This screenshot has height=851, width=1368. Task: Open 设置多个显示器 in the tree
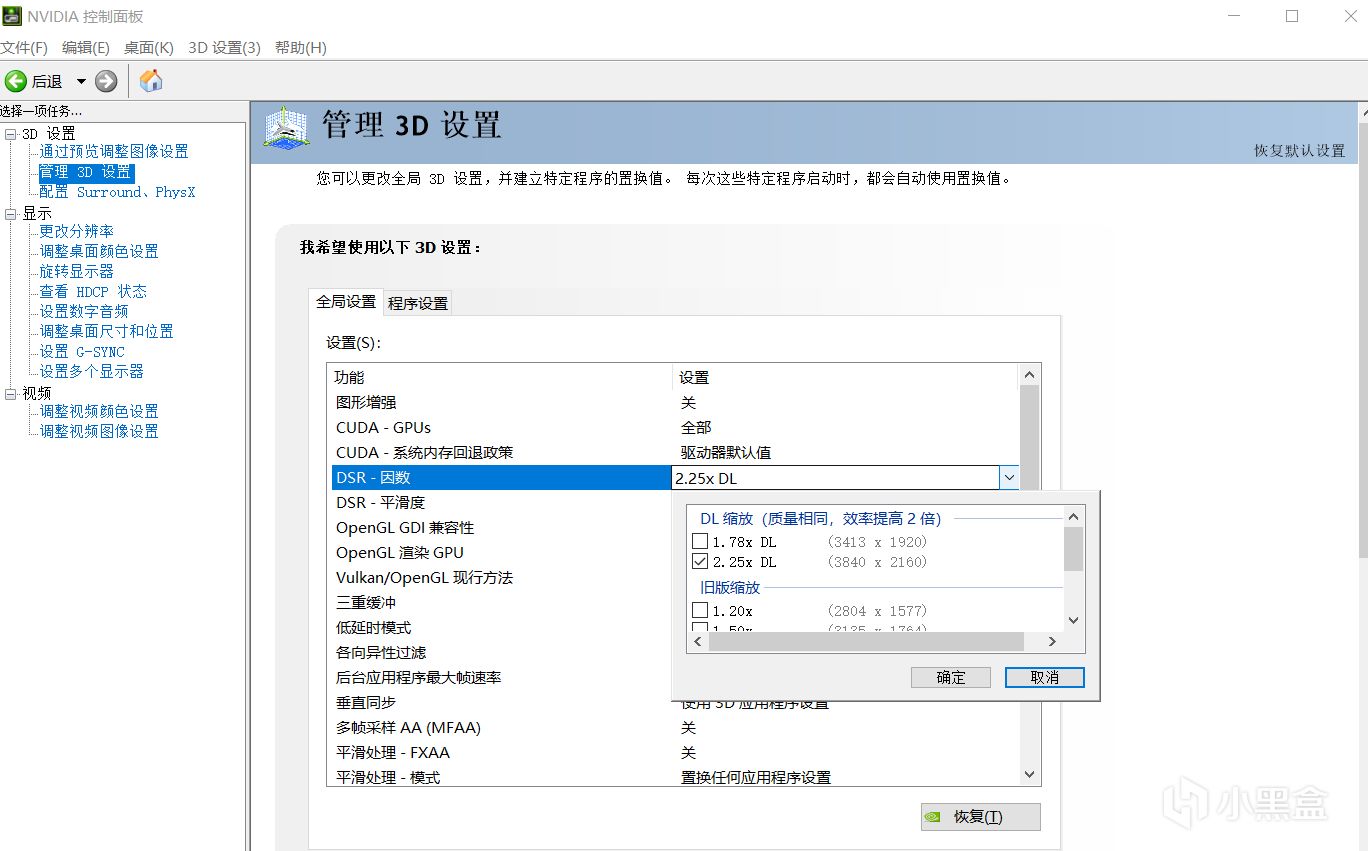coord(92,371)
